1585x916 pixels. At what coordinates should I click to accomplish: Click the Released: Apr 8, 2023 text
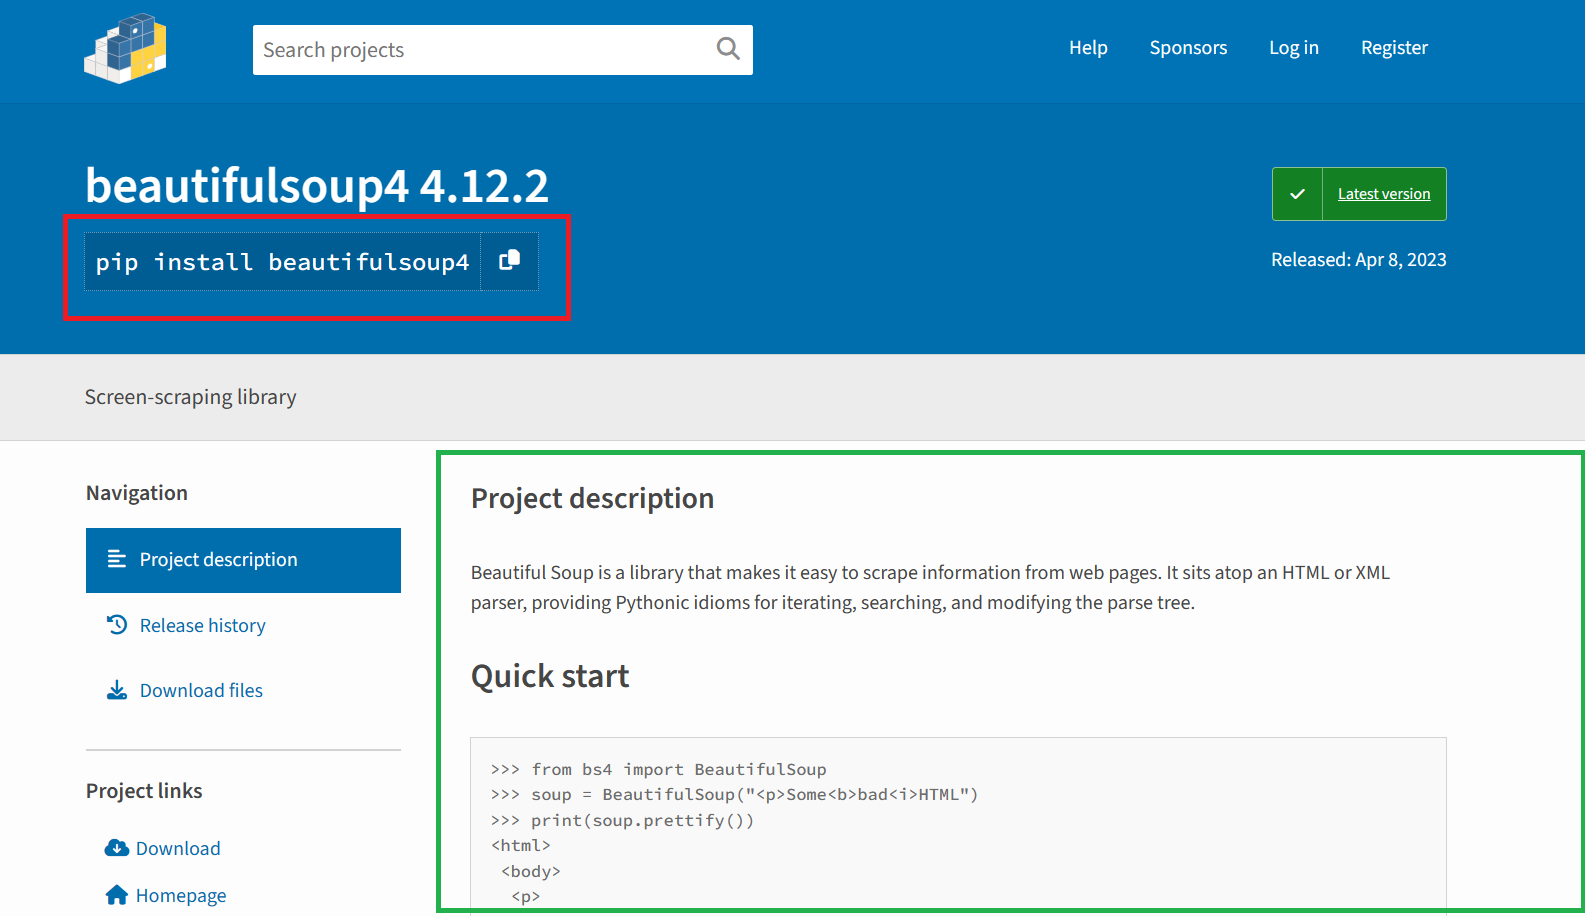pyautogui.click(x=1359, y=260)
